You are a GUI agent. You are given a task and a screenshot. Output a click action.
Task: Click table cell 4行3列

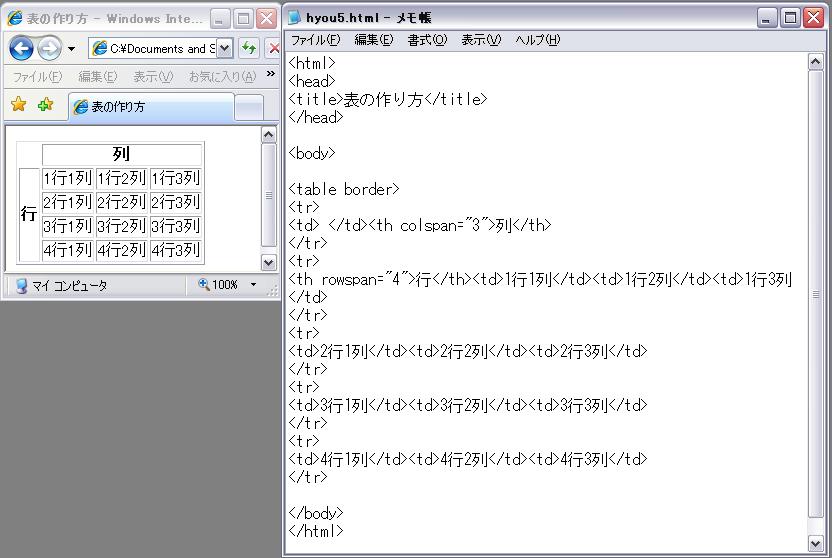click(x=176, y=250)
